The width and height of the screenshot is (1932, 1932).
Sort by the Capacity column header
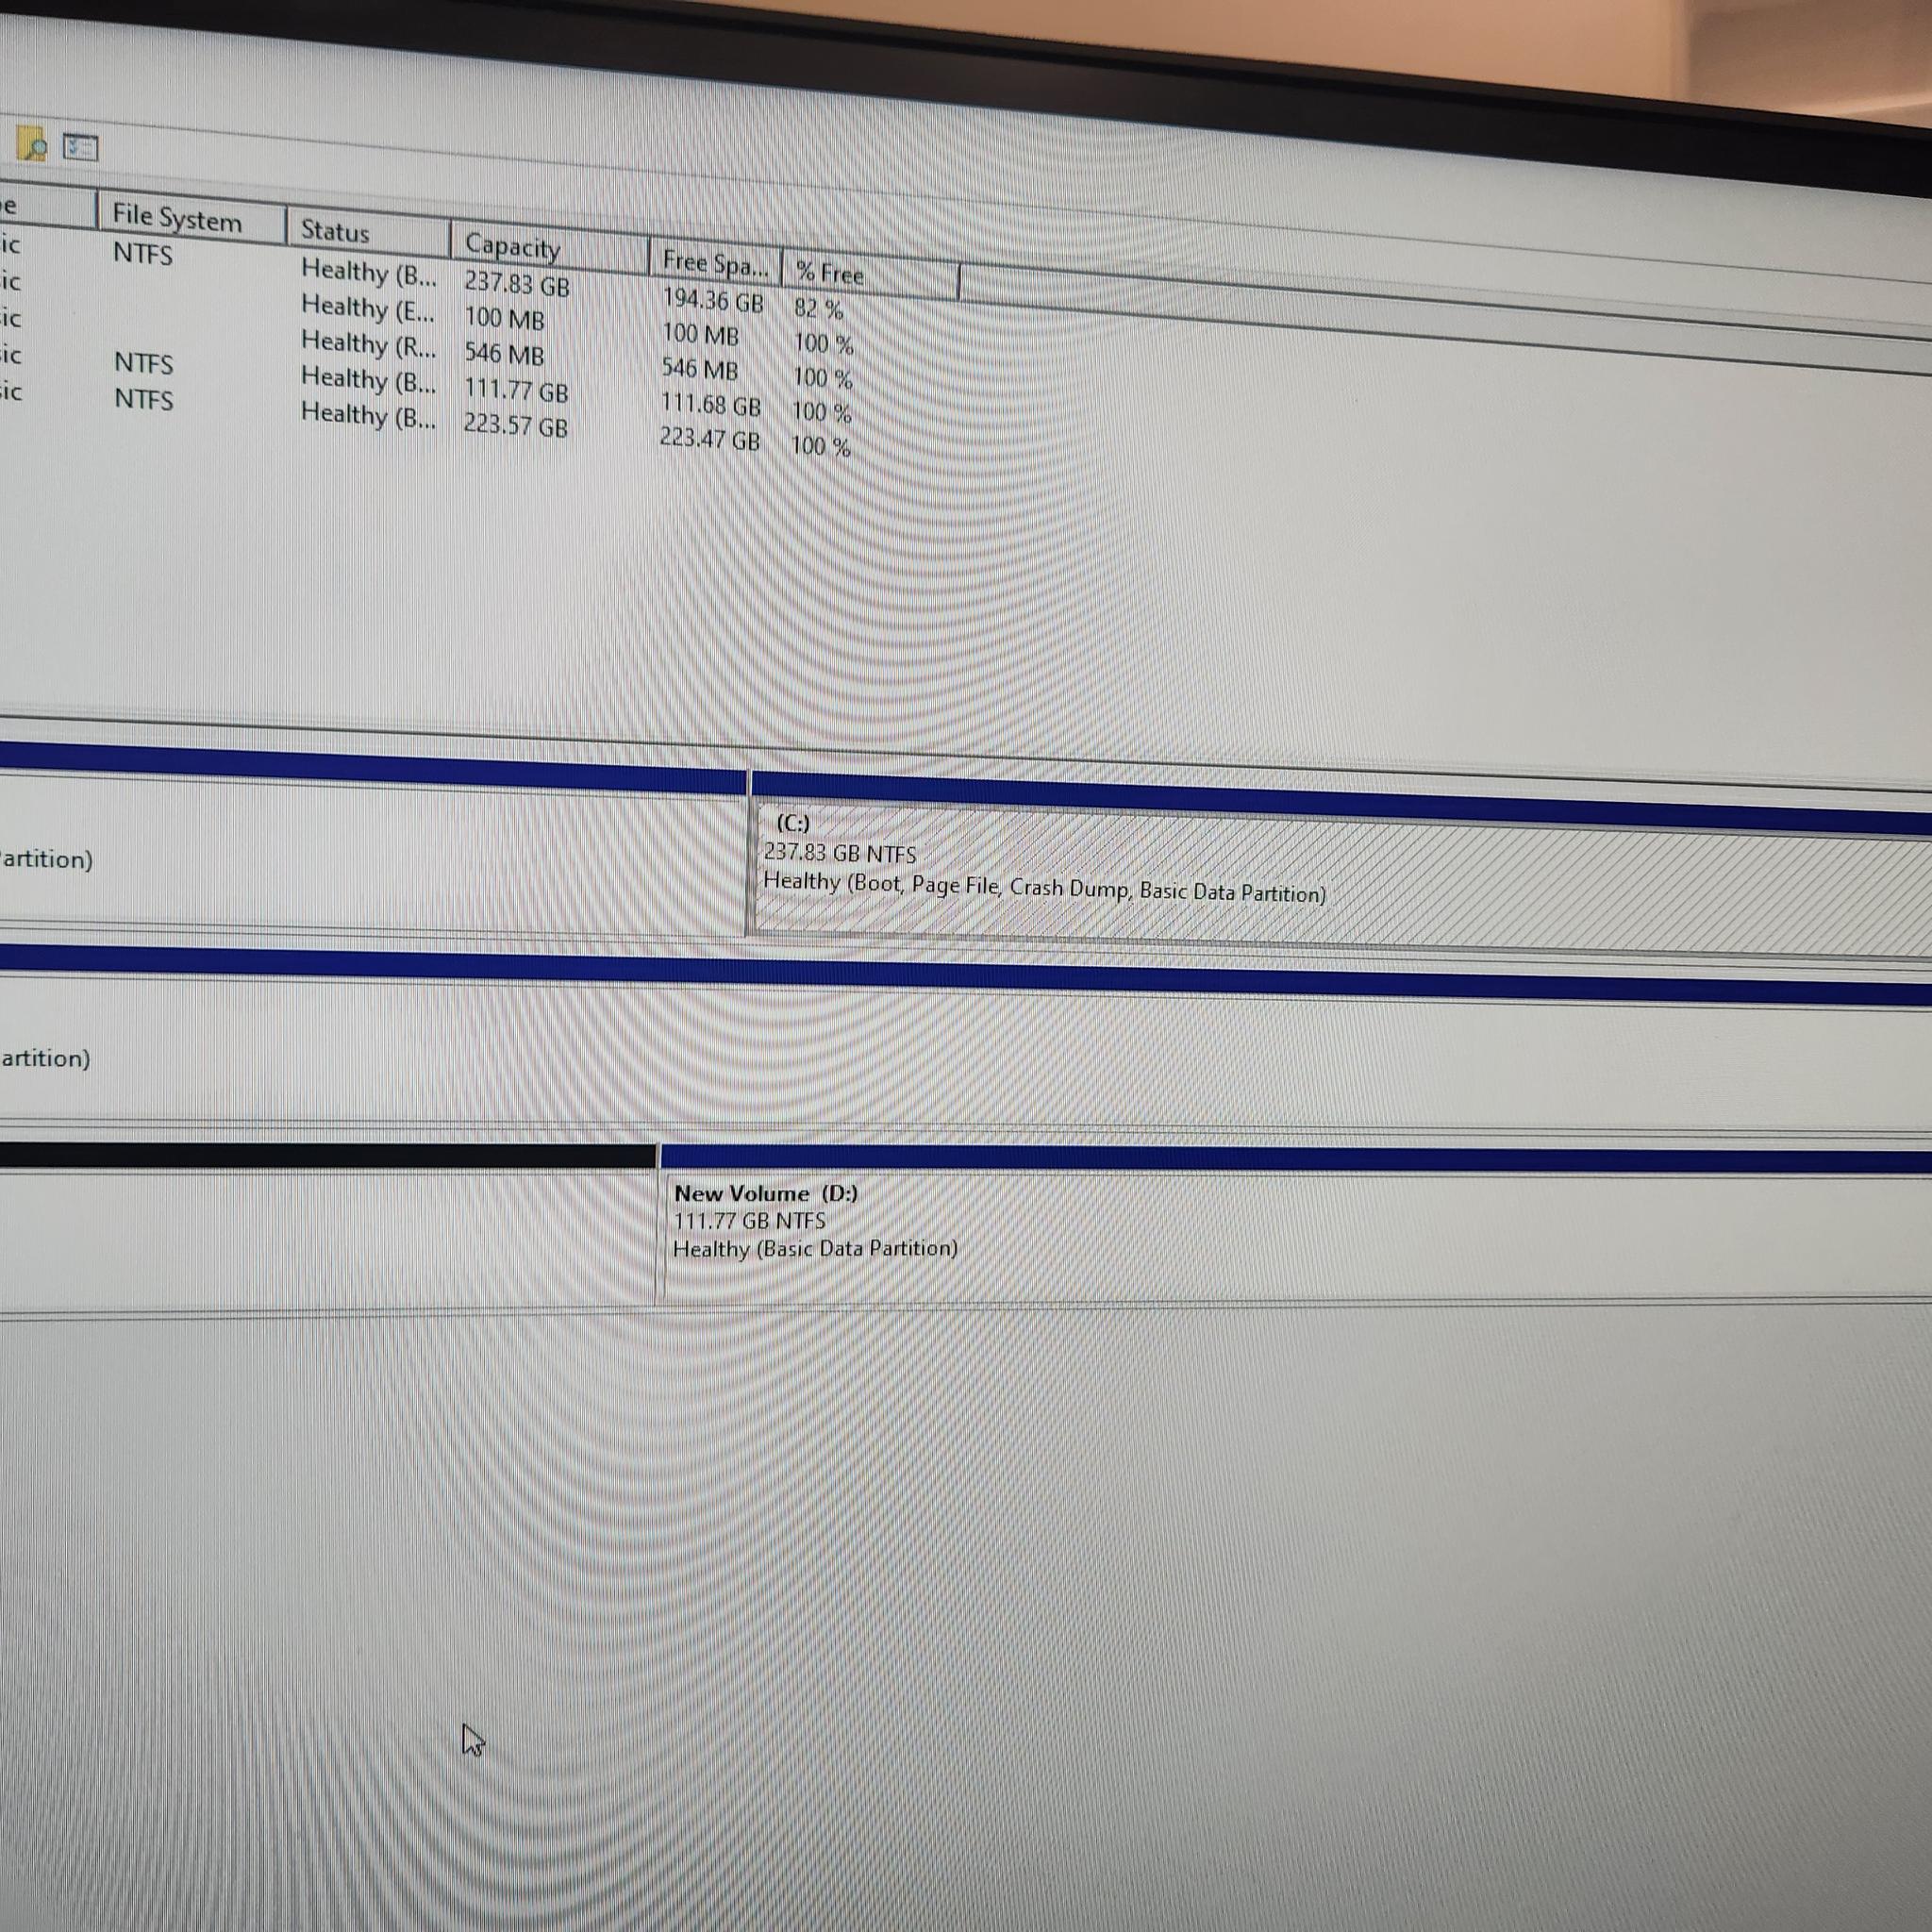(549, 247)
